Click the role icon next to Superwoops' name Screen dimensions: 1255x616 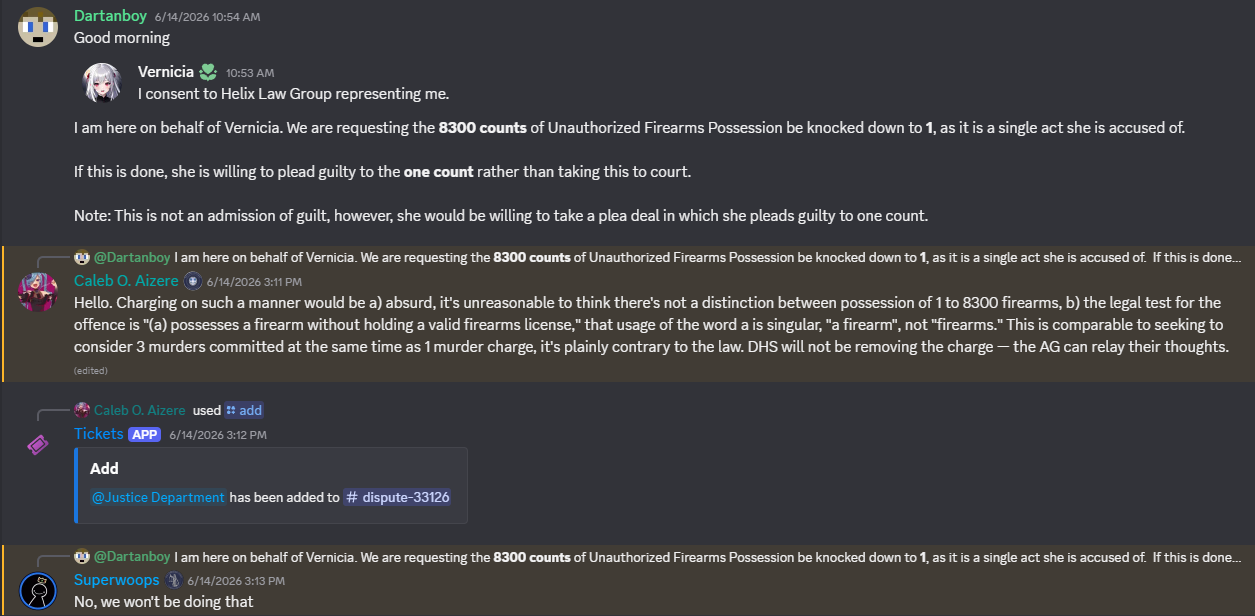(173, 580)
